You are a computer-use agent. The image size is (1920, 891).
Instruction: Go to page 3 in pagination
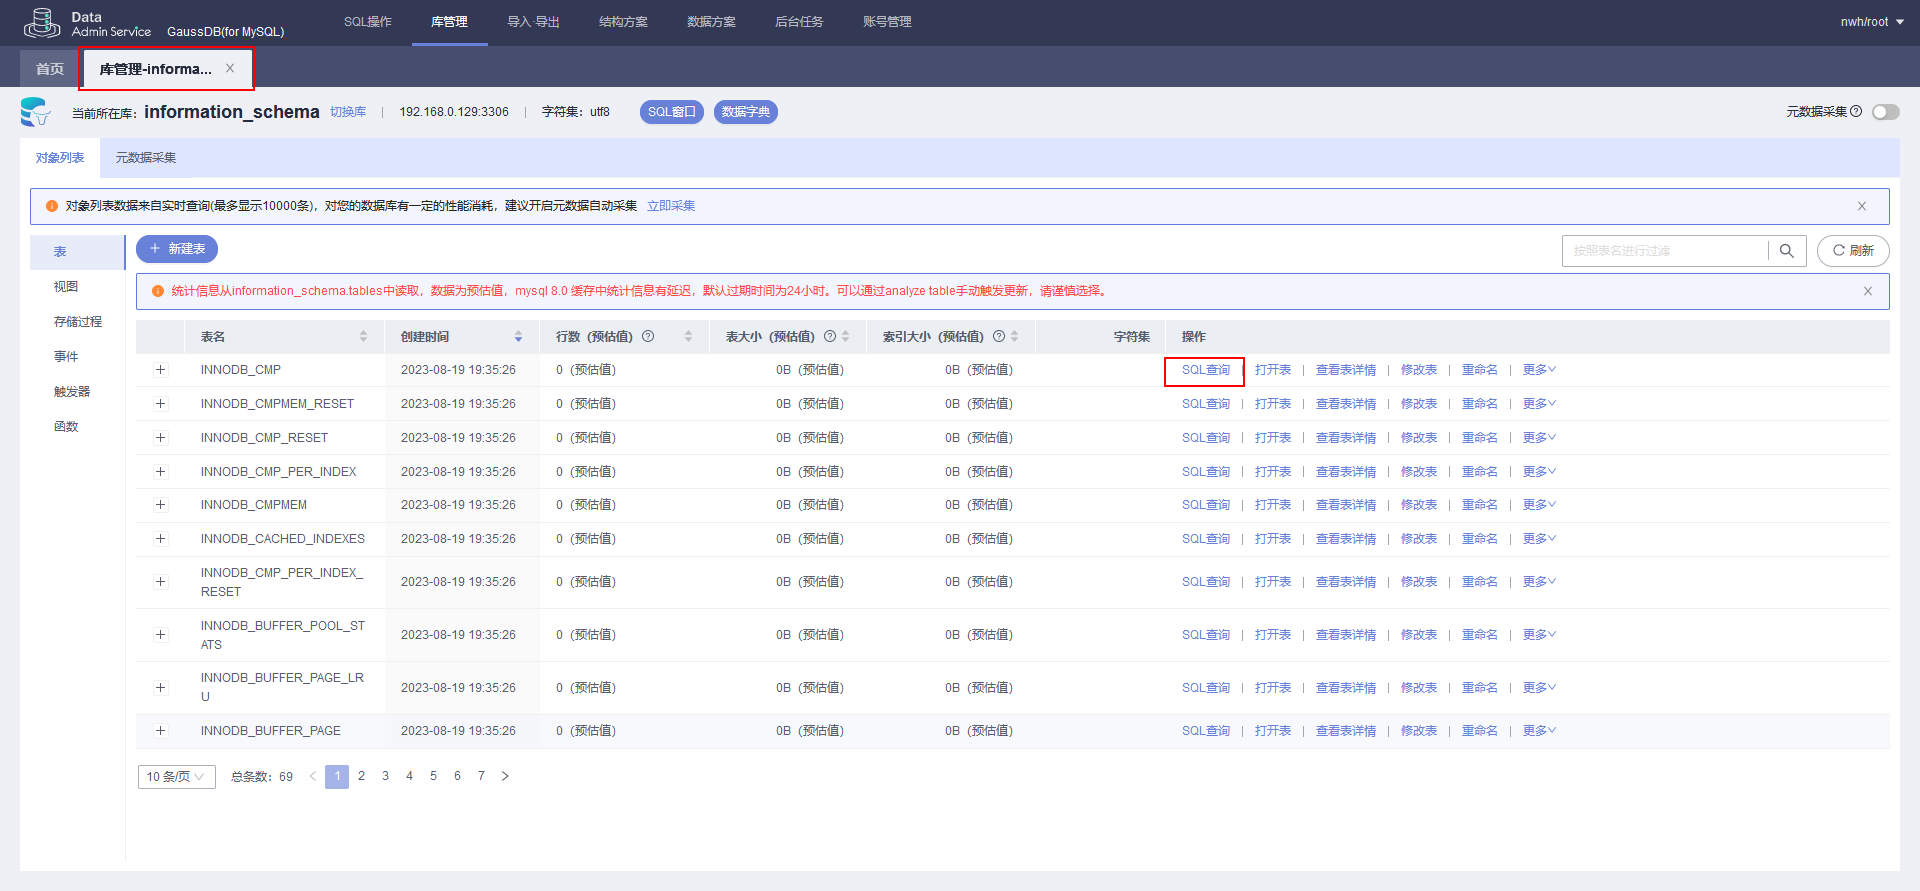pyautogui.click(x=385, y=776)
